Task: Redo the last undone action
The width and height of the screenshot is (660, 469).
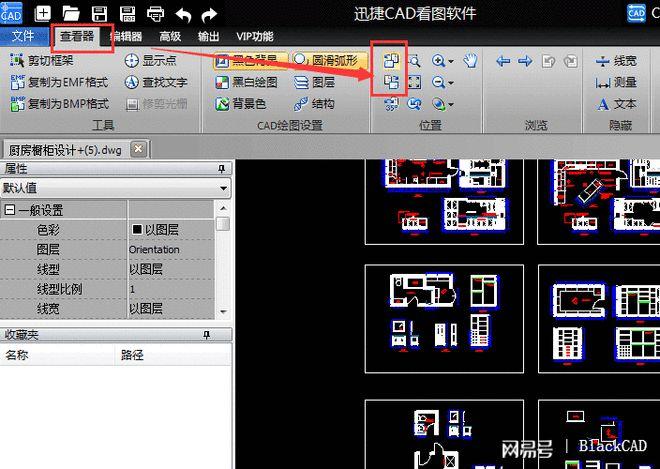Action: pos(209,15)
